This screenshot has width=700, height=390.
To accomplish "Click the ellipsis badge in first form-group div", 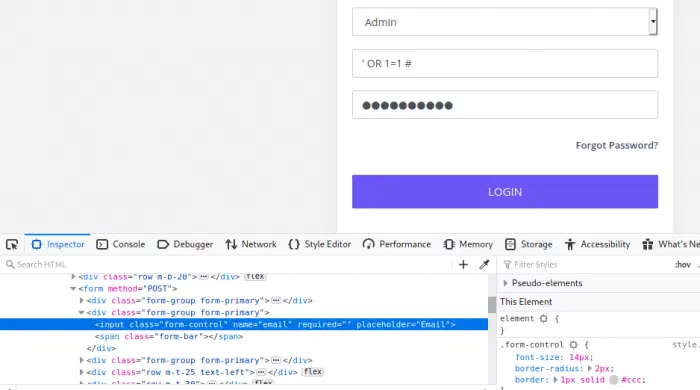I will [x=276, y=300].
